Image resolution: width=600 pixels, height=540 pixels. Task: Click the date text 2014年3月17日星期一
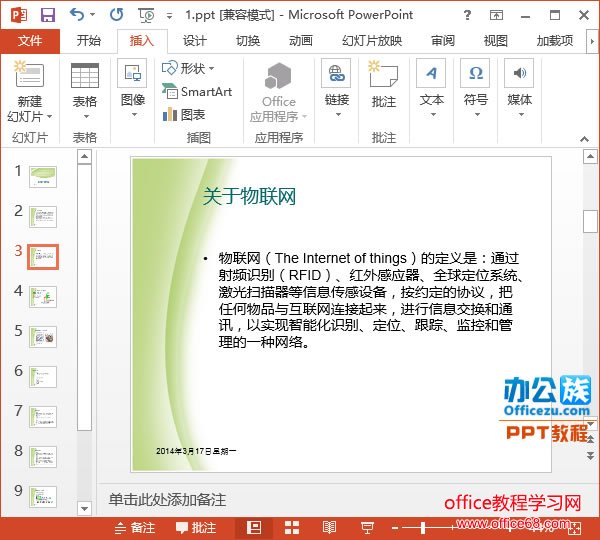[196, 451]
